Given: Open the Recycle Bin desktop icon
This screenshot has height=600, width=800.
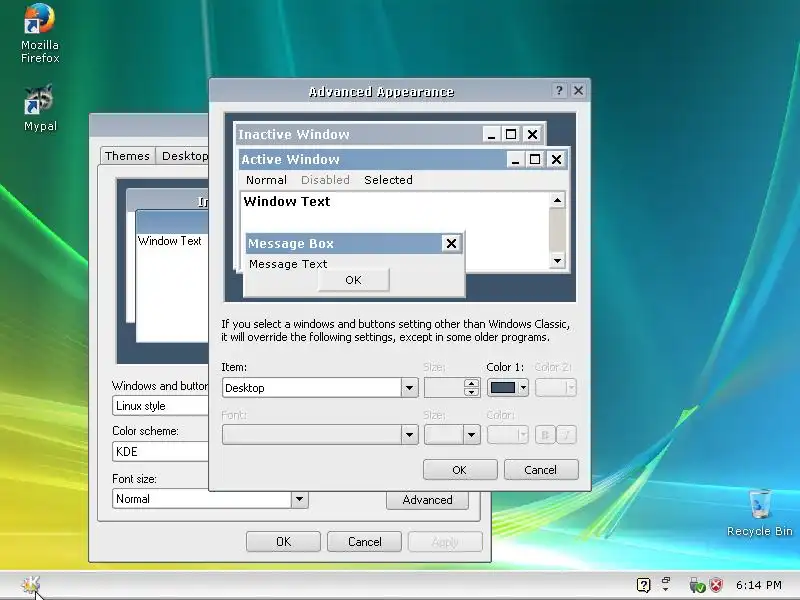Looking at the screenshot, I should pos(760,513).
